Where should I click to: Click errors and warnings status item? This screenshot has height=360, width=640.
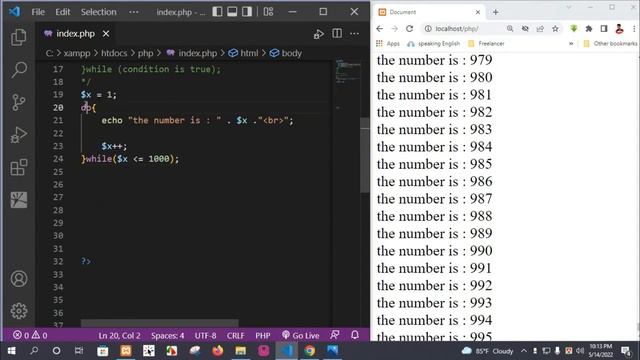tap(30, 335)
